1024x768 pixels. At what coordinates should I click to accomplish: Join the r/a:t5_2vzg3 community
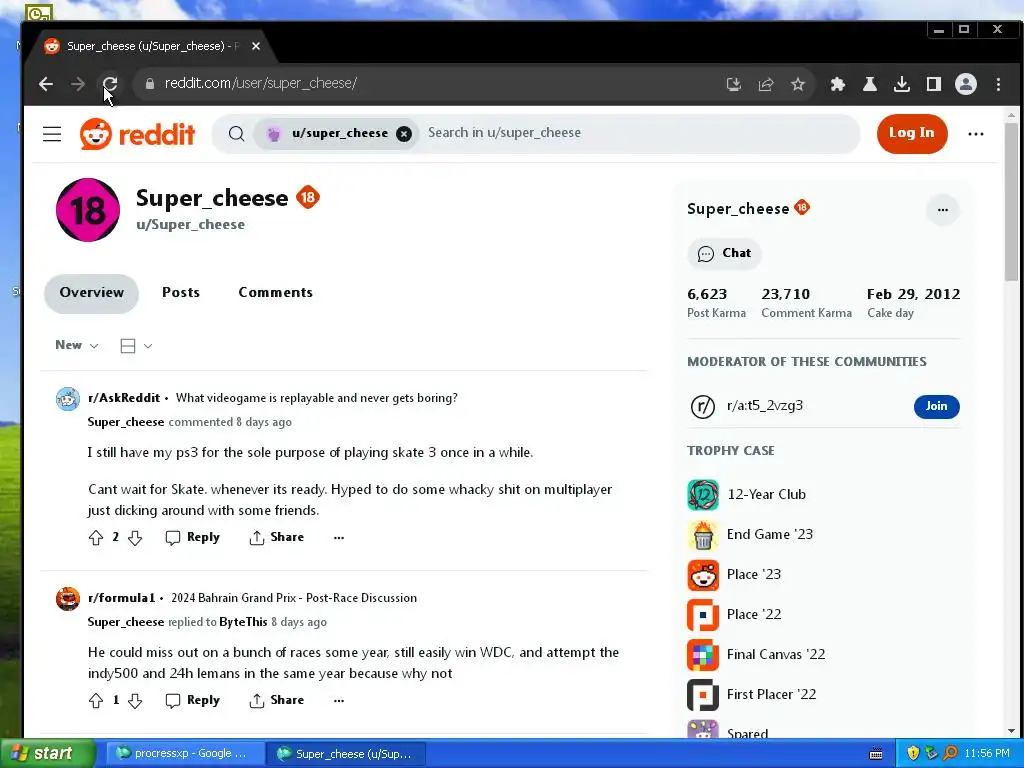(x=936, y=406)
